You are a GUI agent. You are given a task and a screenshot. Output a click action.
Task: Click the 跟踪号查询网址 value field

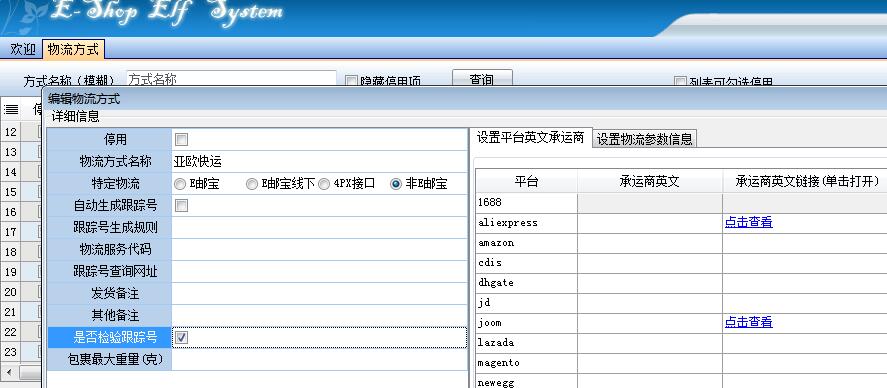pos(319,272)
